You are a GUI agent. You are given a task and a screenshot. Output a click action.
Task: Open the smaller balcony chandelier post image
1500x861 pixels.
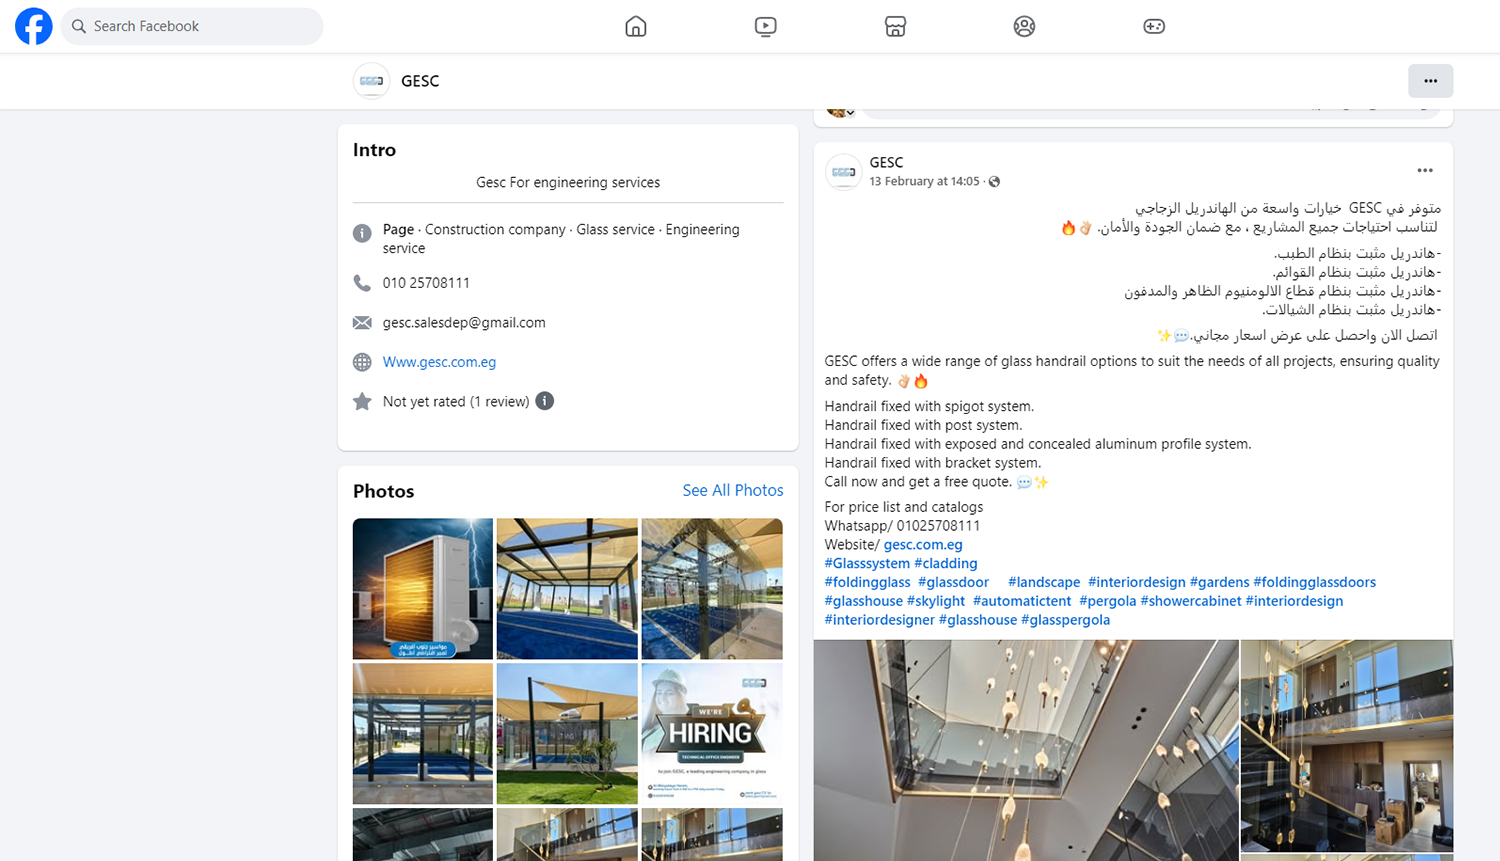pyautogui.click(x=1347, y=746)
